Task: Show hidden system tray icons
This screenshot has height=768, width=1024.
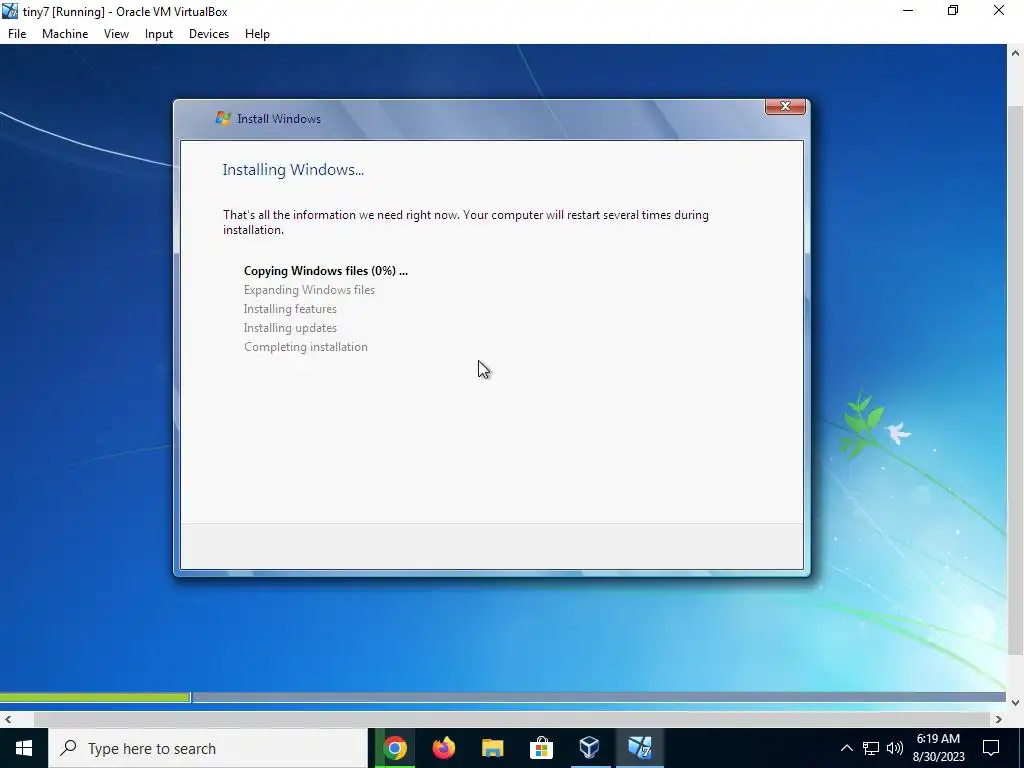Action: point(846,748)
